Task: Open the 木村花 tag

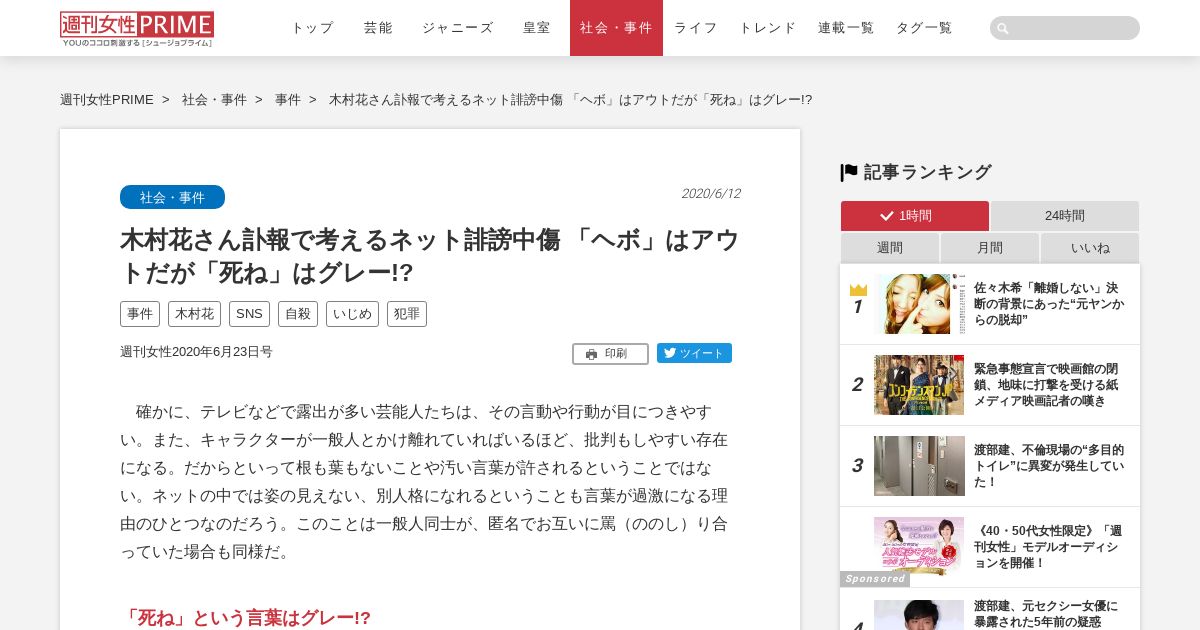Action: [194, 314]
